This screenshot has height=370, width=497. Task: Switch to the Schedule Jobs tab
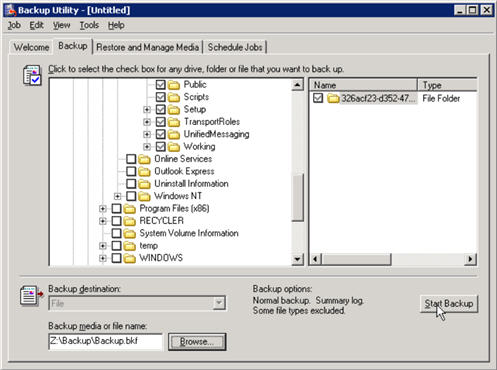[x=235, y=47]
